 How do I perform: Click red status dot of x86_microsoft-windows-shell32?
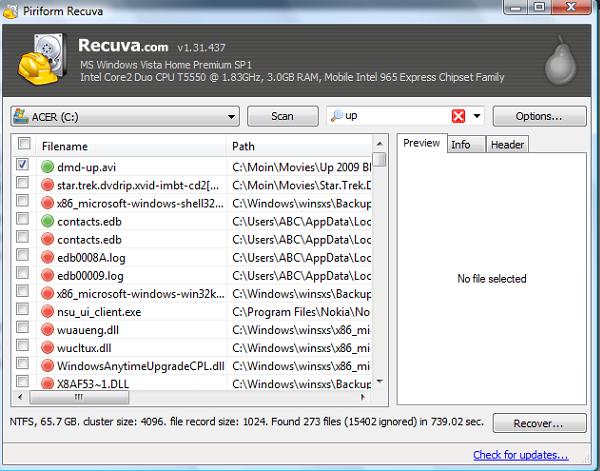(x=47, y=203)
